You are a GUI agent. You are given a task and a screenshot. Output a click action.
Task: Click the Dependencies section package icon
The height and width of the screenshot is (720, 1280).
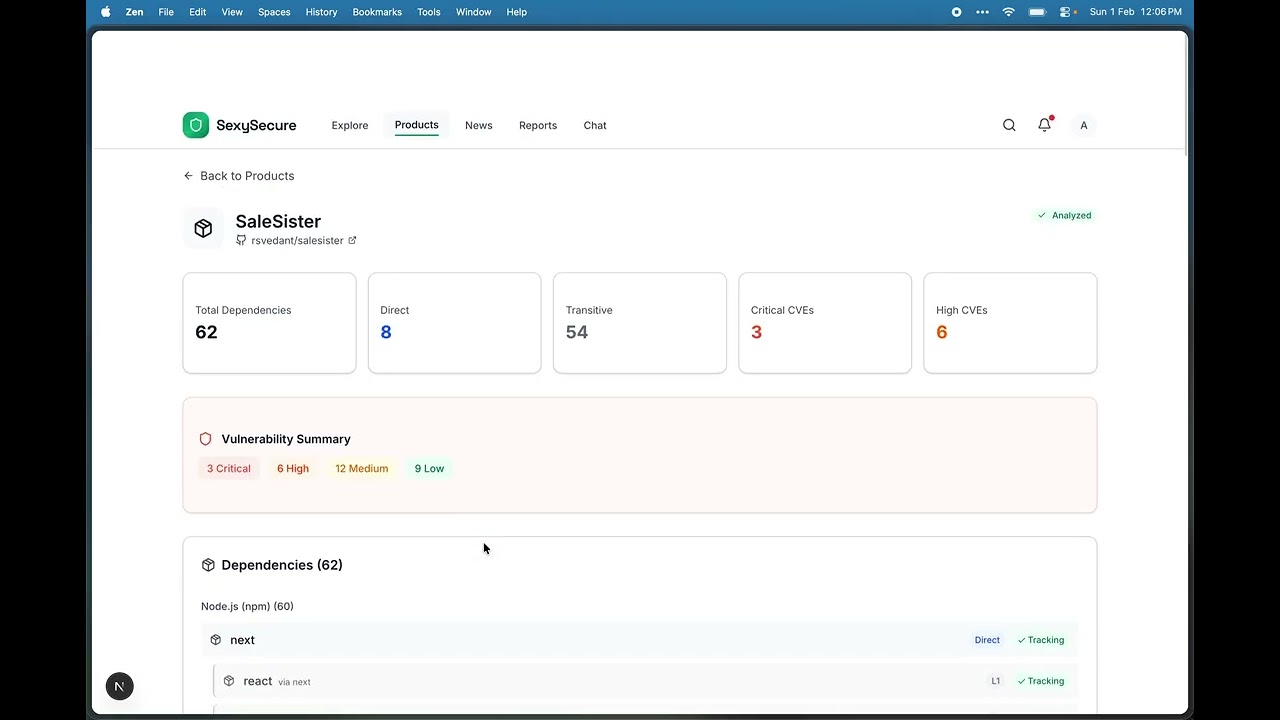coord(208,565)
